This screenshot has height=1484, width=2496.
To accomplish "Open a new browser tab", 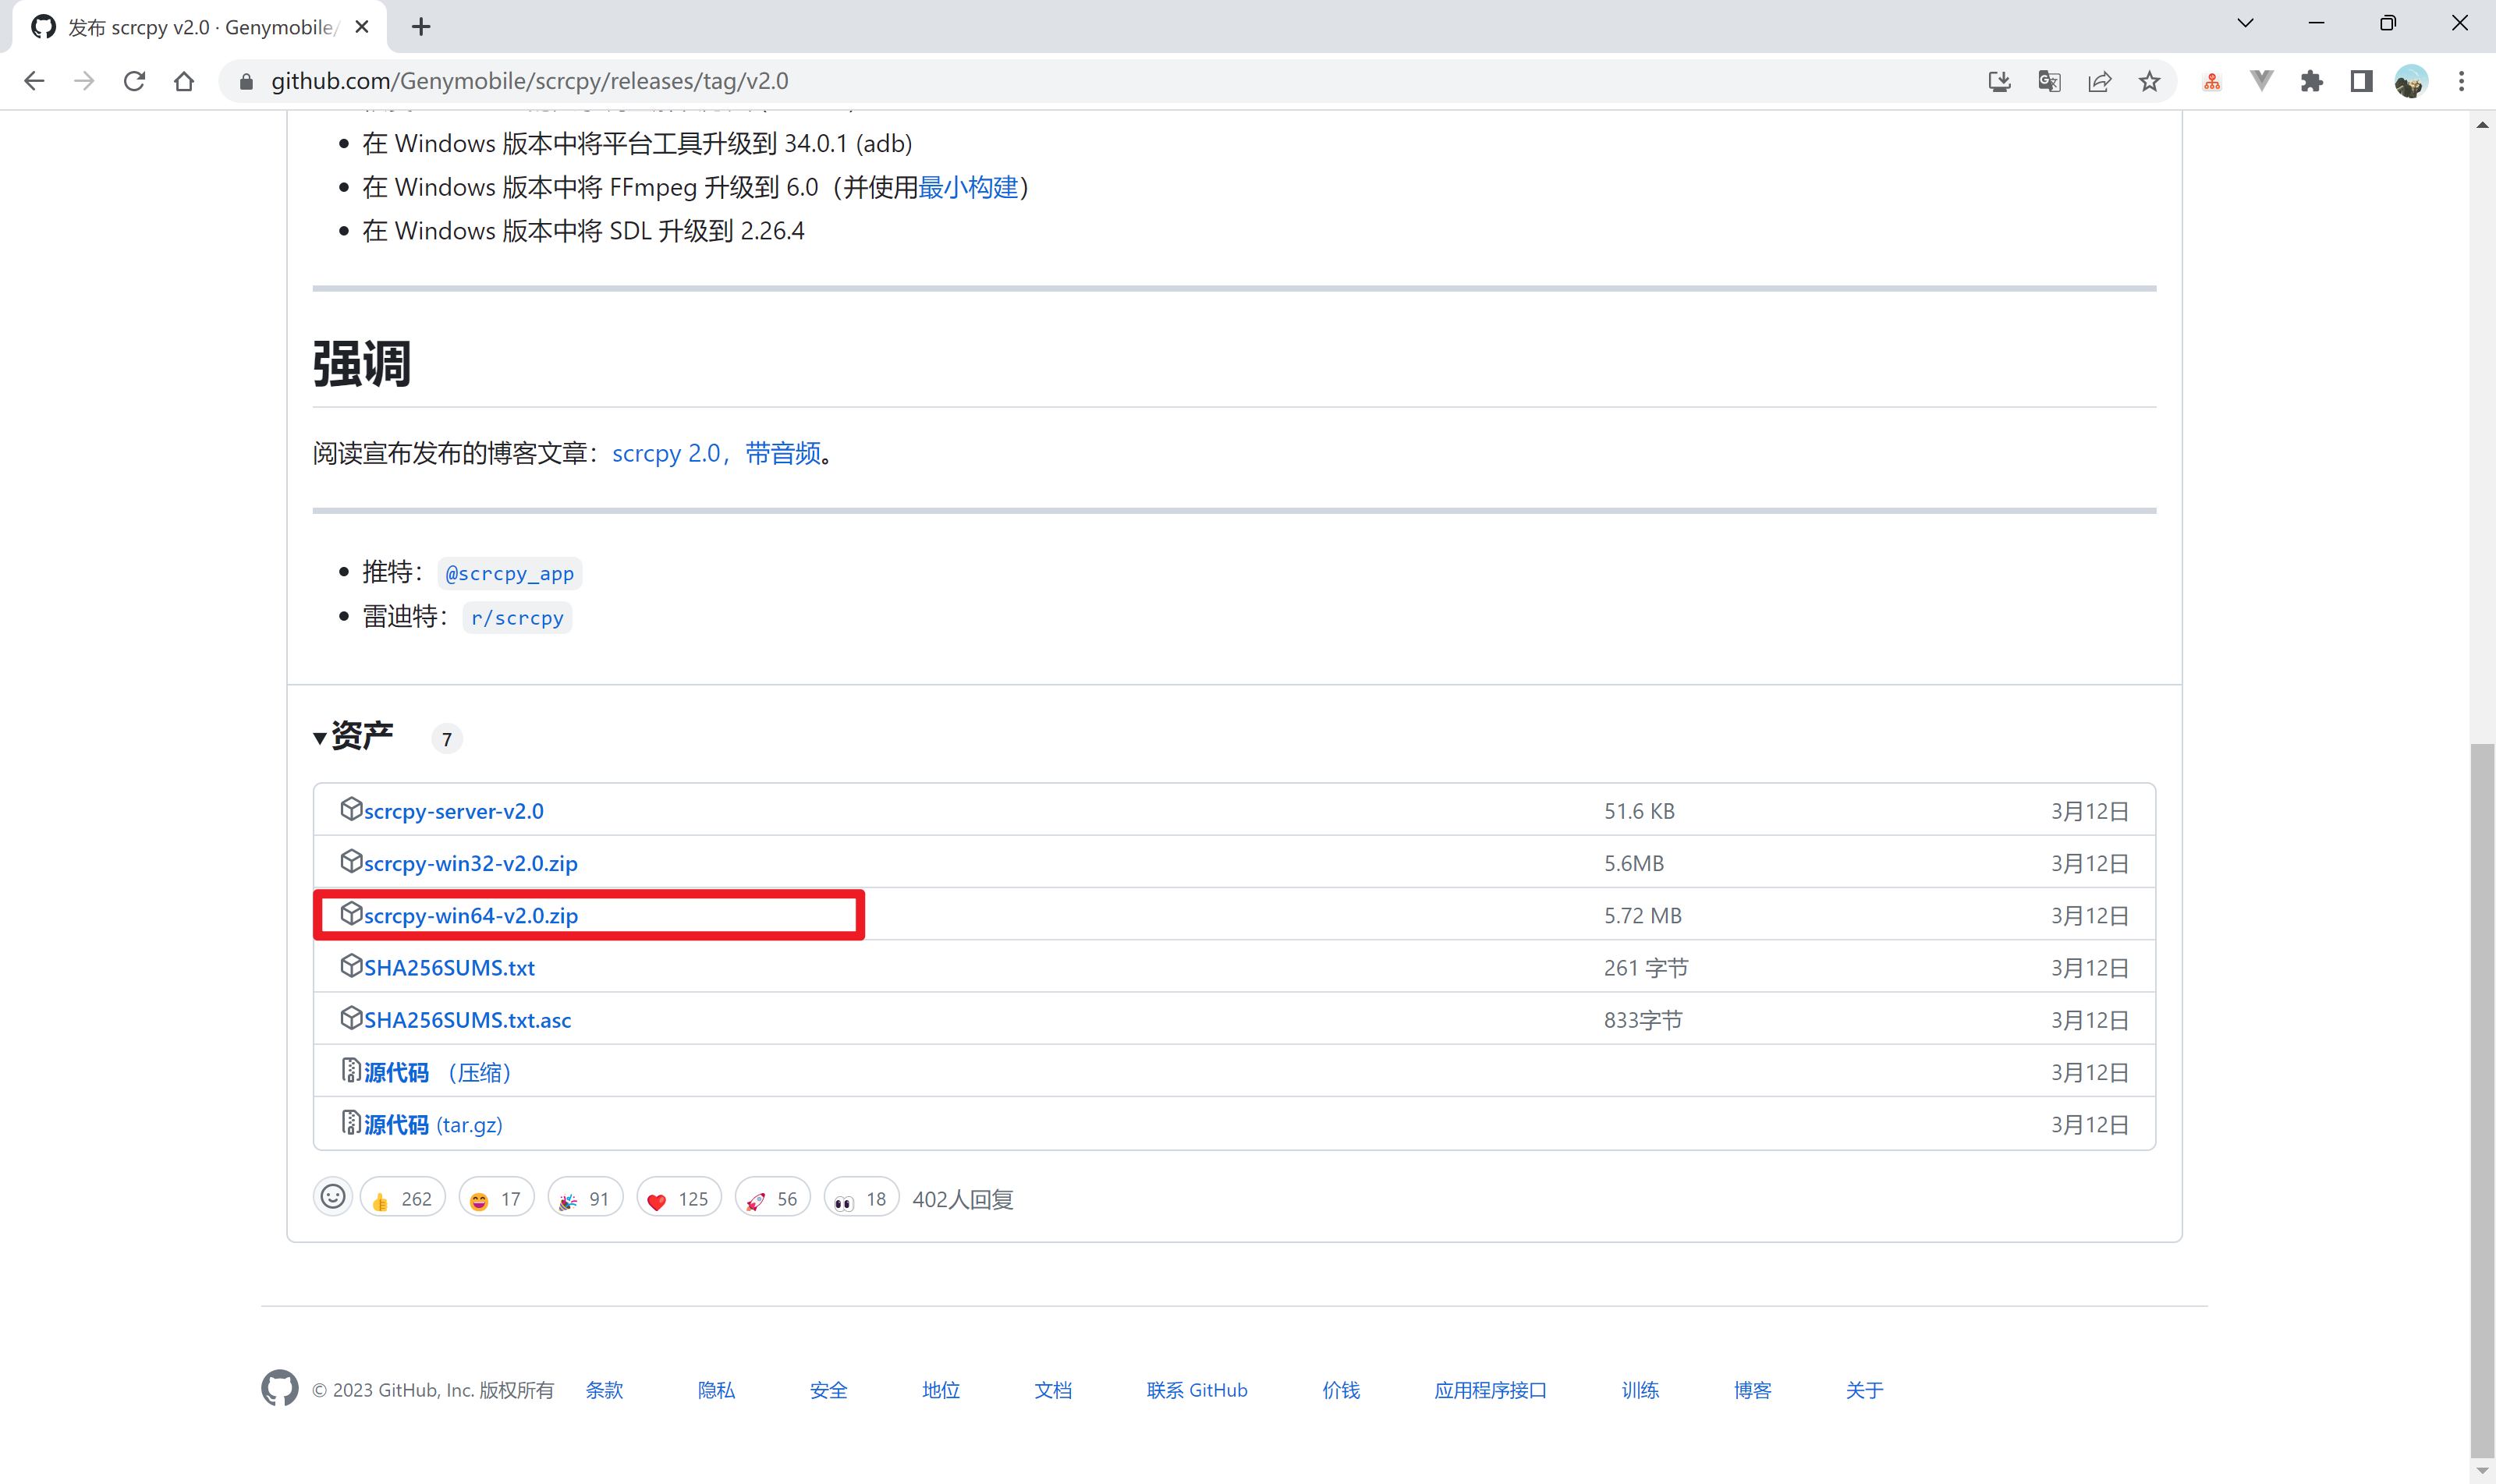I will coord(421,27).
